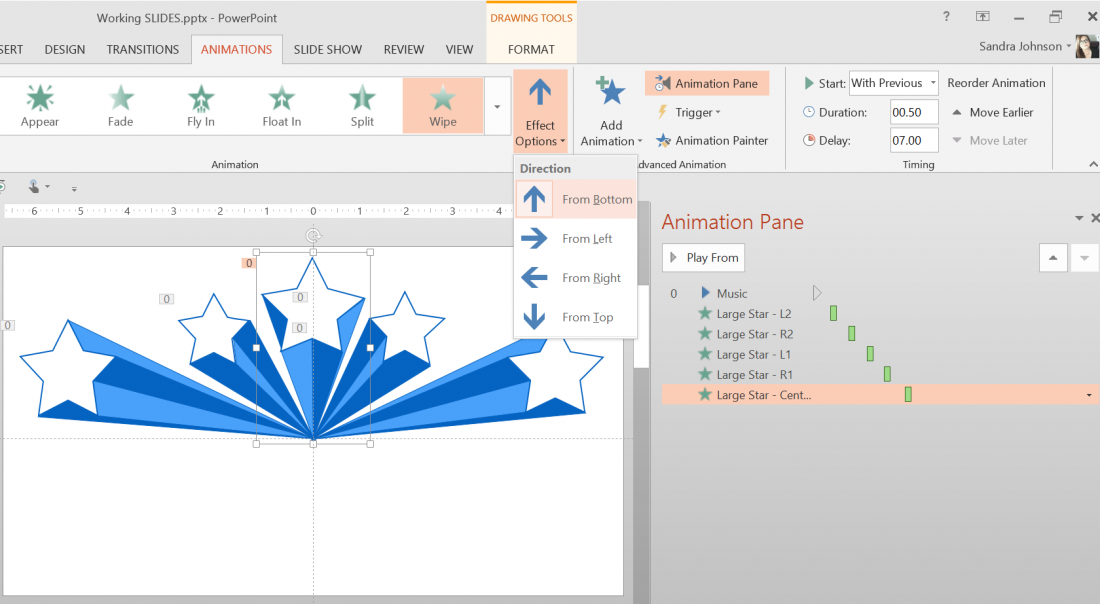Viewport: 1100px width, 604px height.
Task: Switch to the SLIDE SHOW tab
Action: 328,48
